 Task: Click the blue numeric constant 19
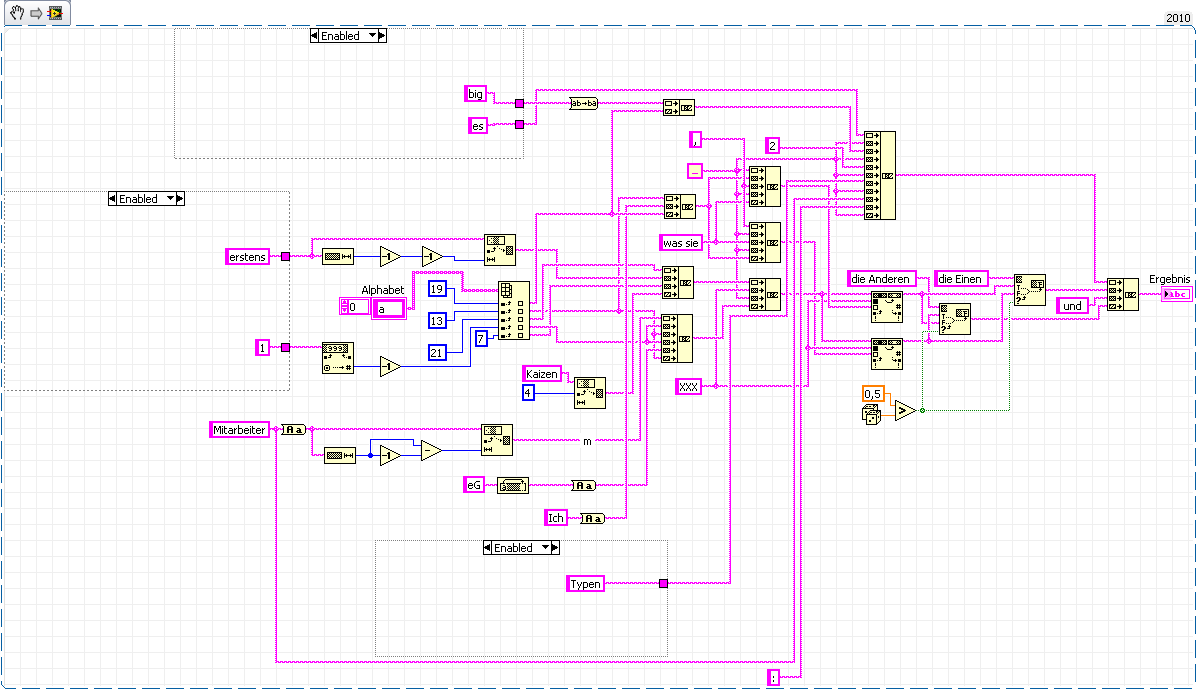click(x=437, y=289)
